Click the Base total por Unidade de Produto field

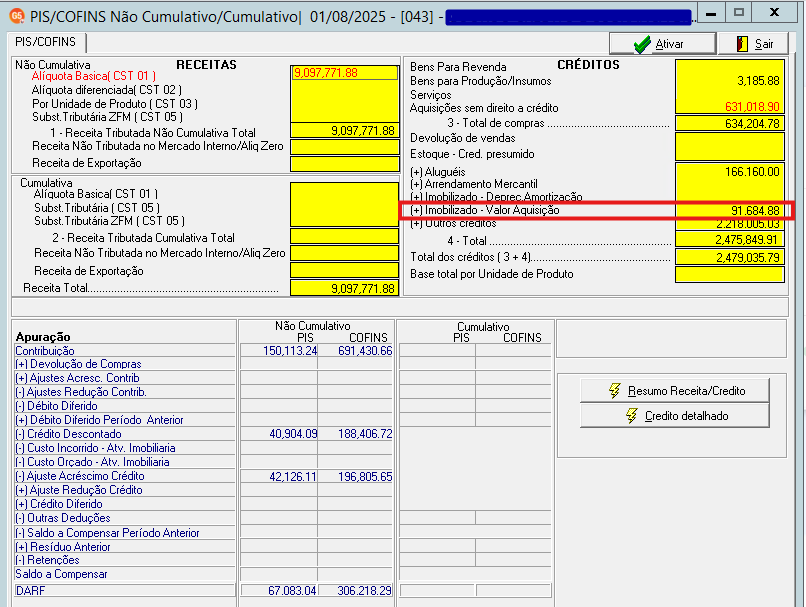(x=730, y=274)
